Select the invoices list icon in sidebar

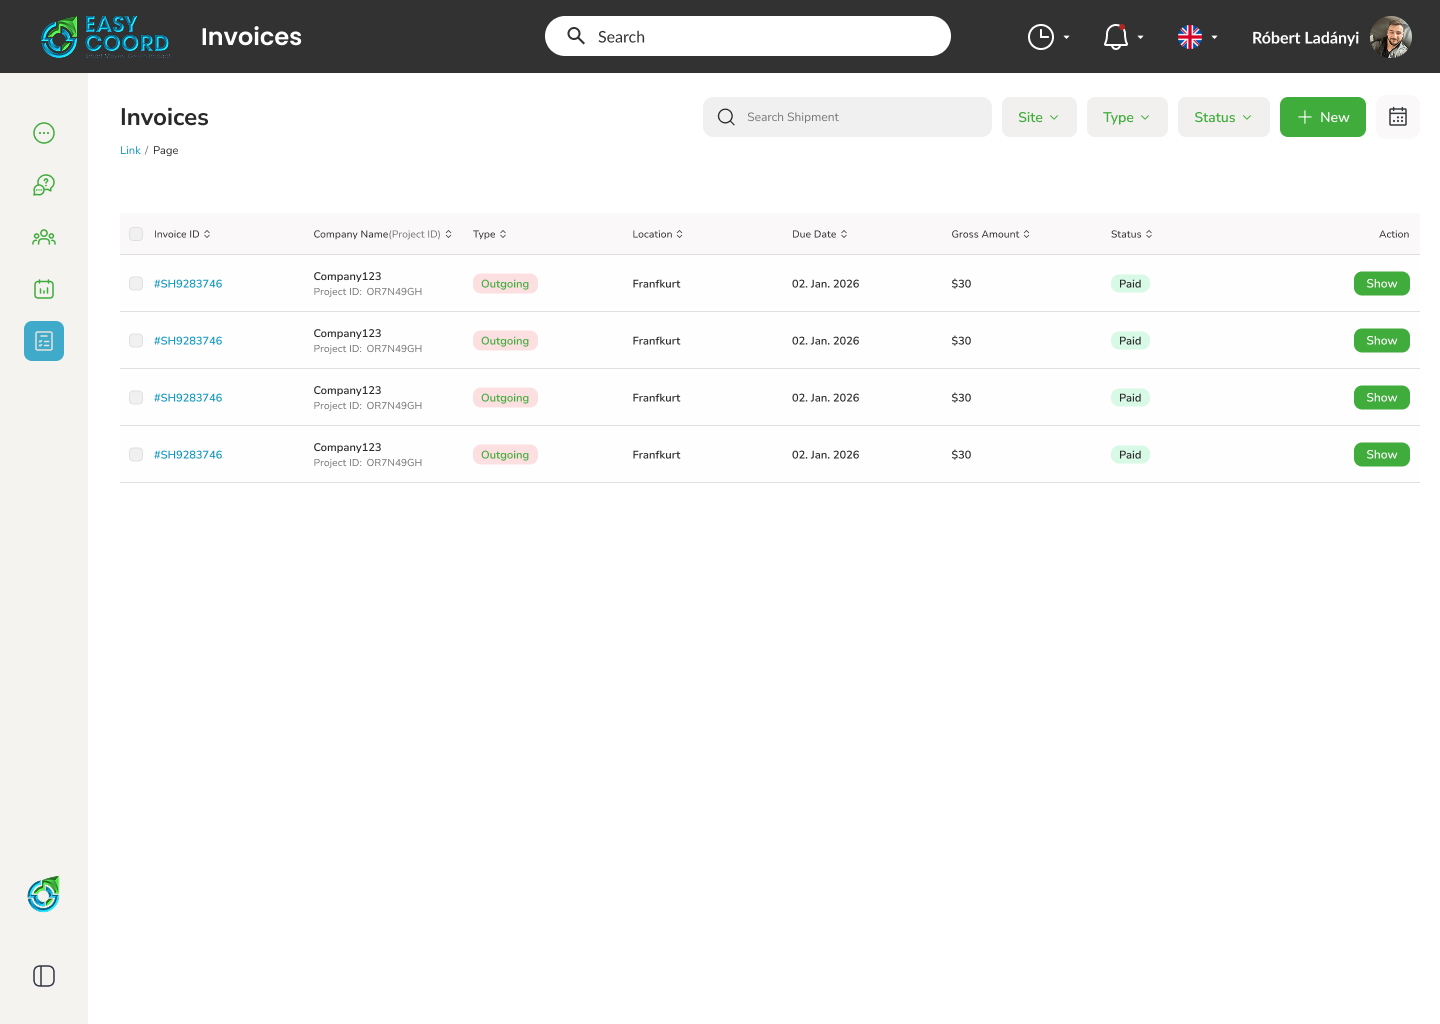[44, 341]
